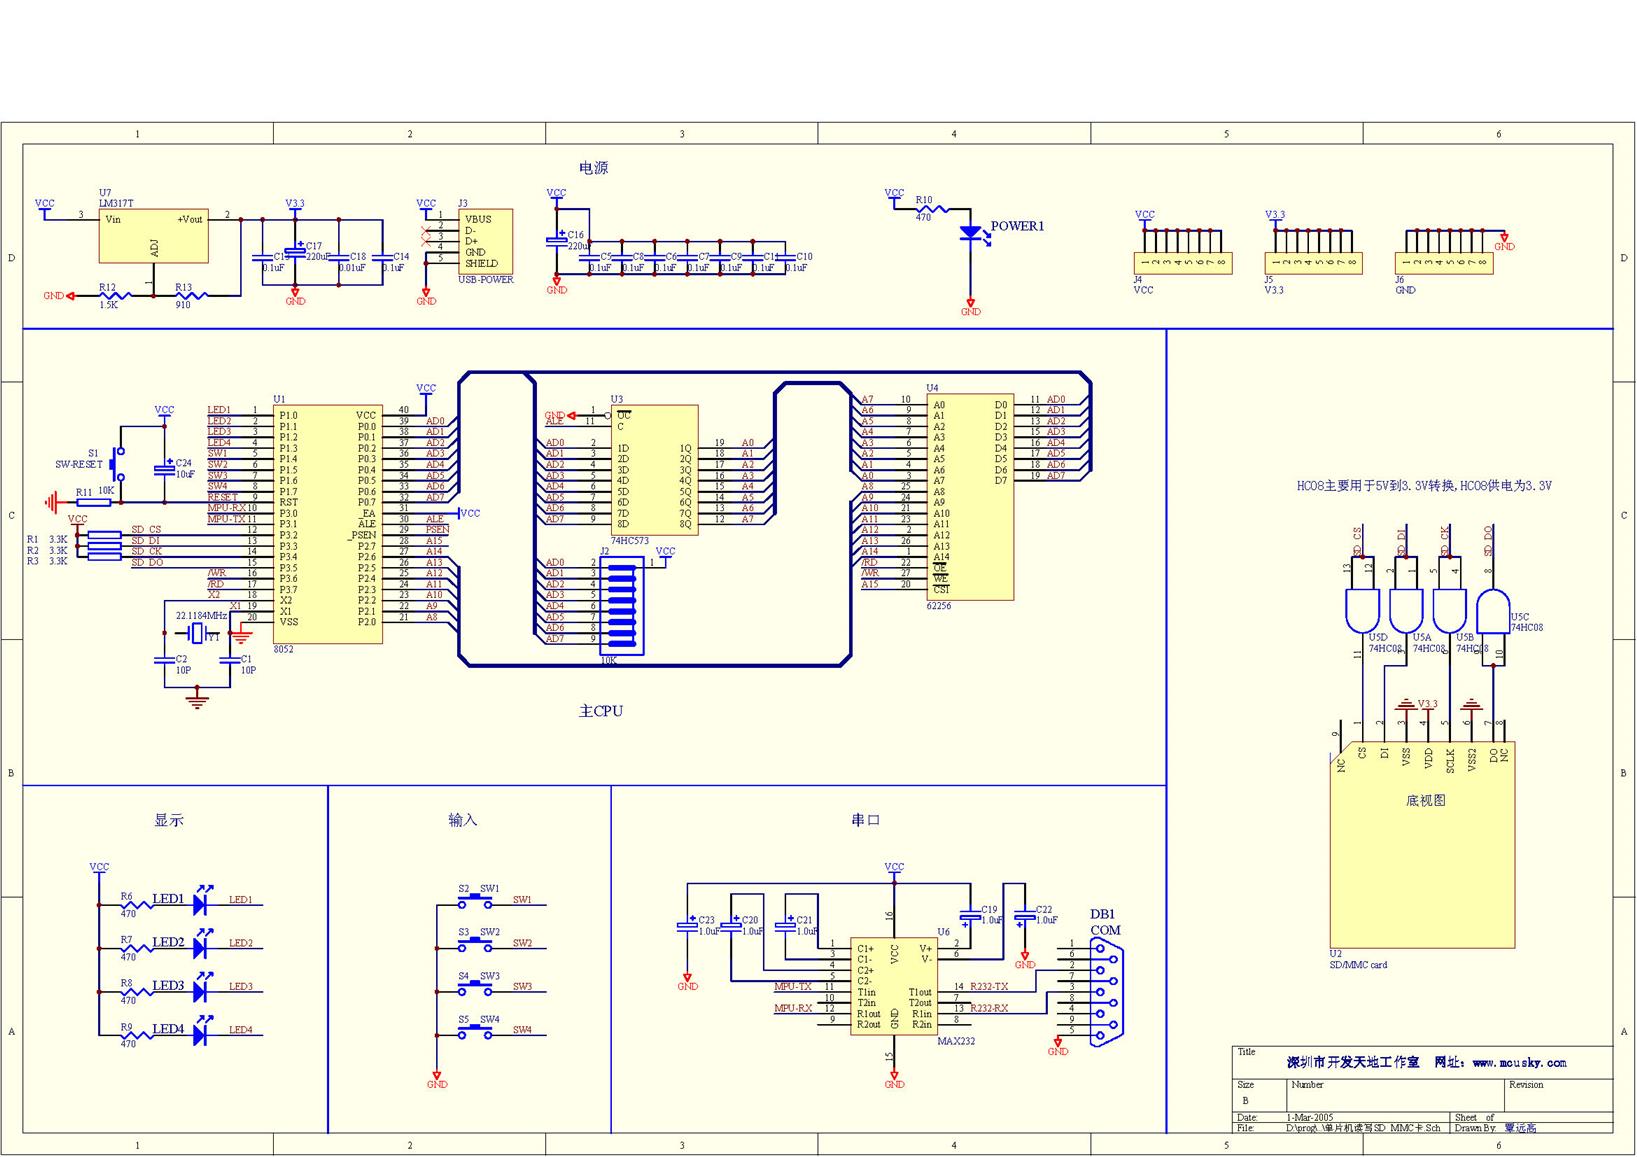Click the 电源 section heading
Image resolution: width=1637 pixels, height=1157 pixels.
[593, 168]
